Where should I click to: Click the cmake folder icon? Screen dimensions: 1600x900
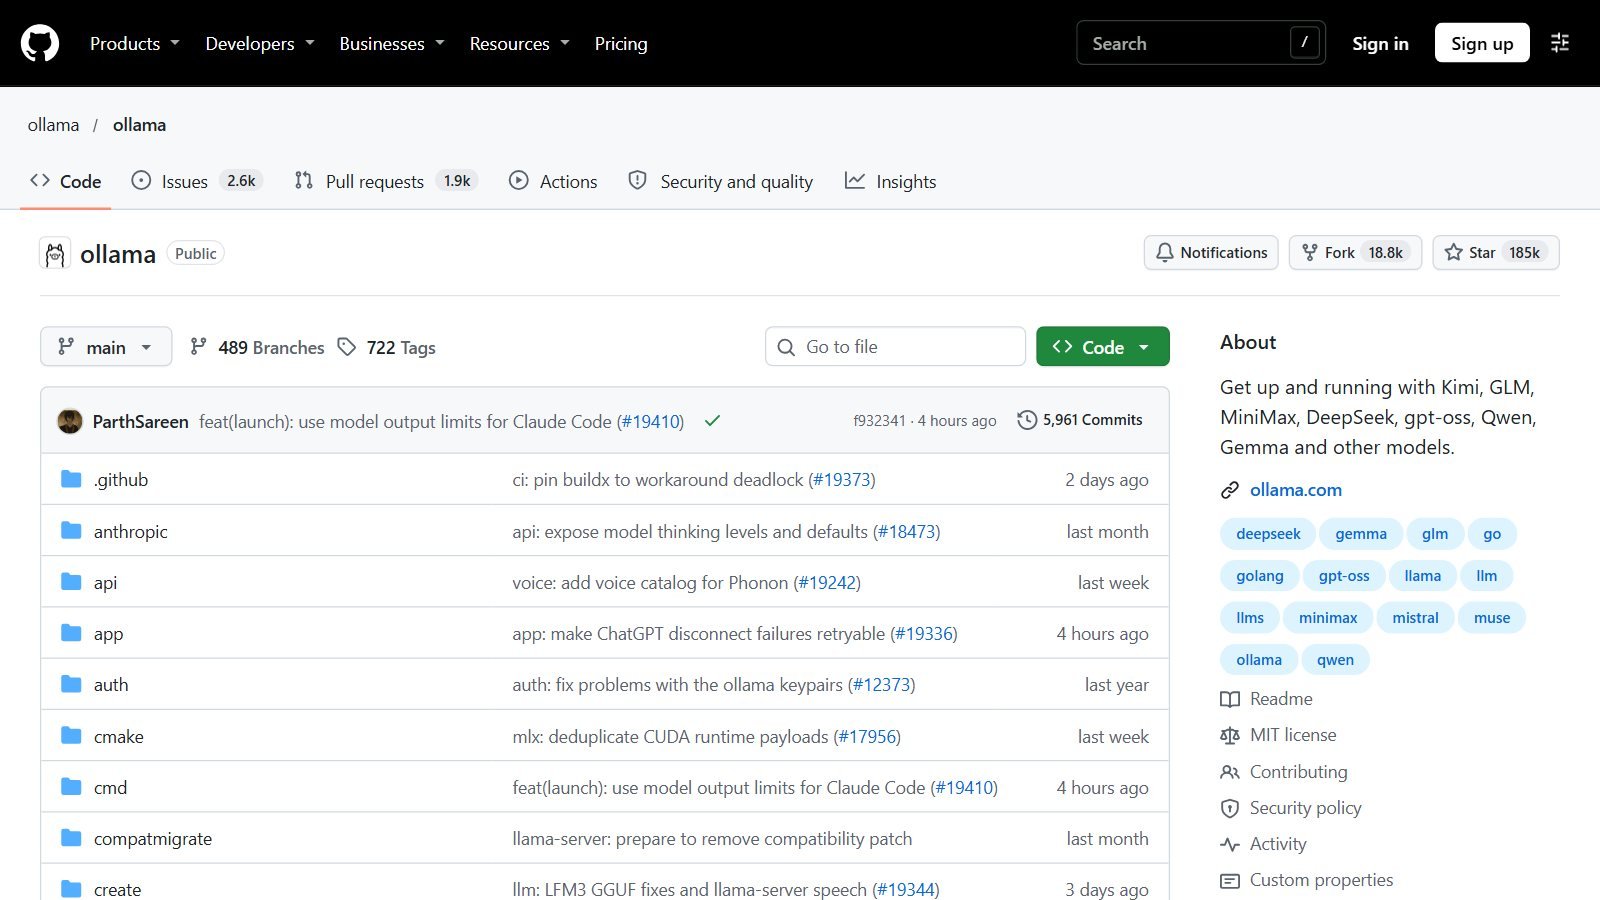click(71, 736)
